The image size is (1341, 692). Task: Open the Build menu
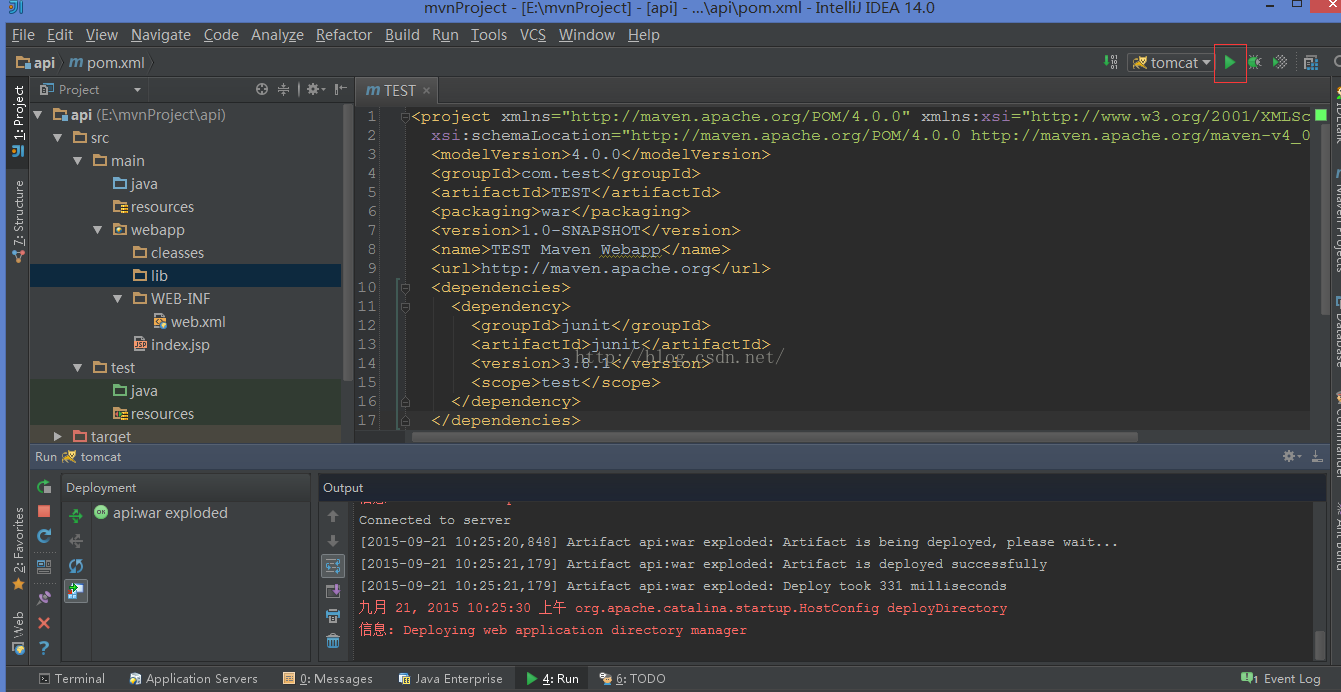(402, 35)
